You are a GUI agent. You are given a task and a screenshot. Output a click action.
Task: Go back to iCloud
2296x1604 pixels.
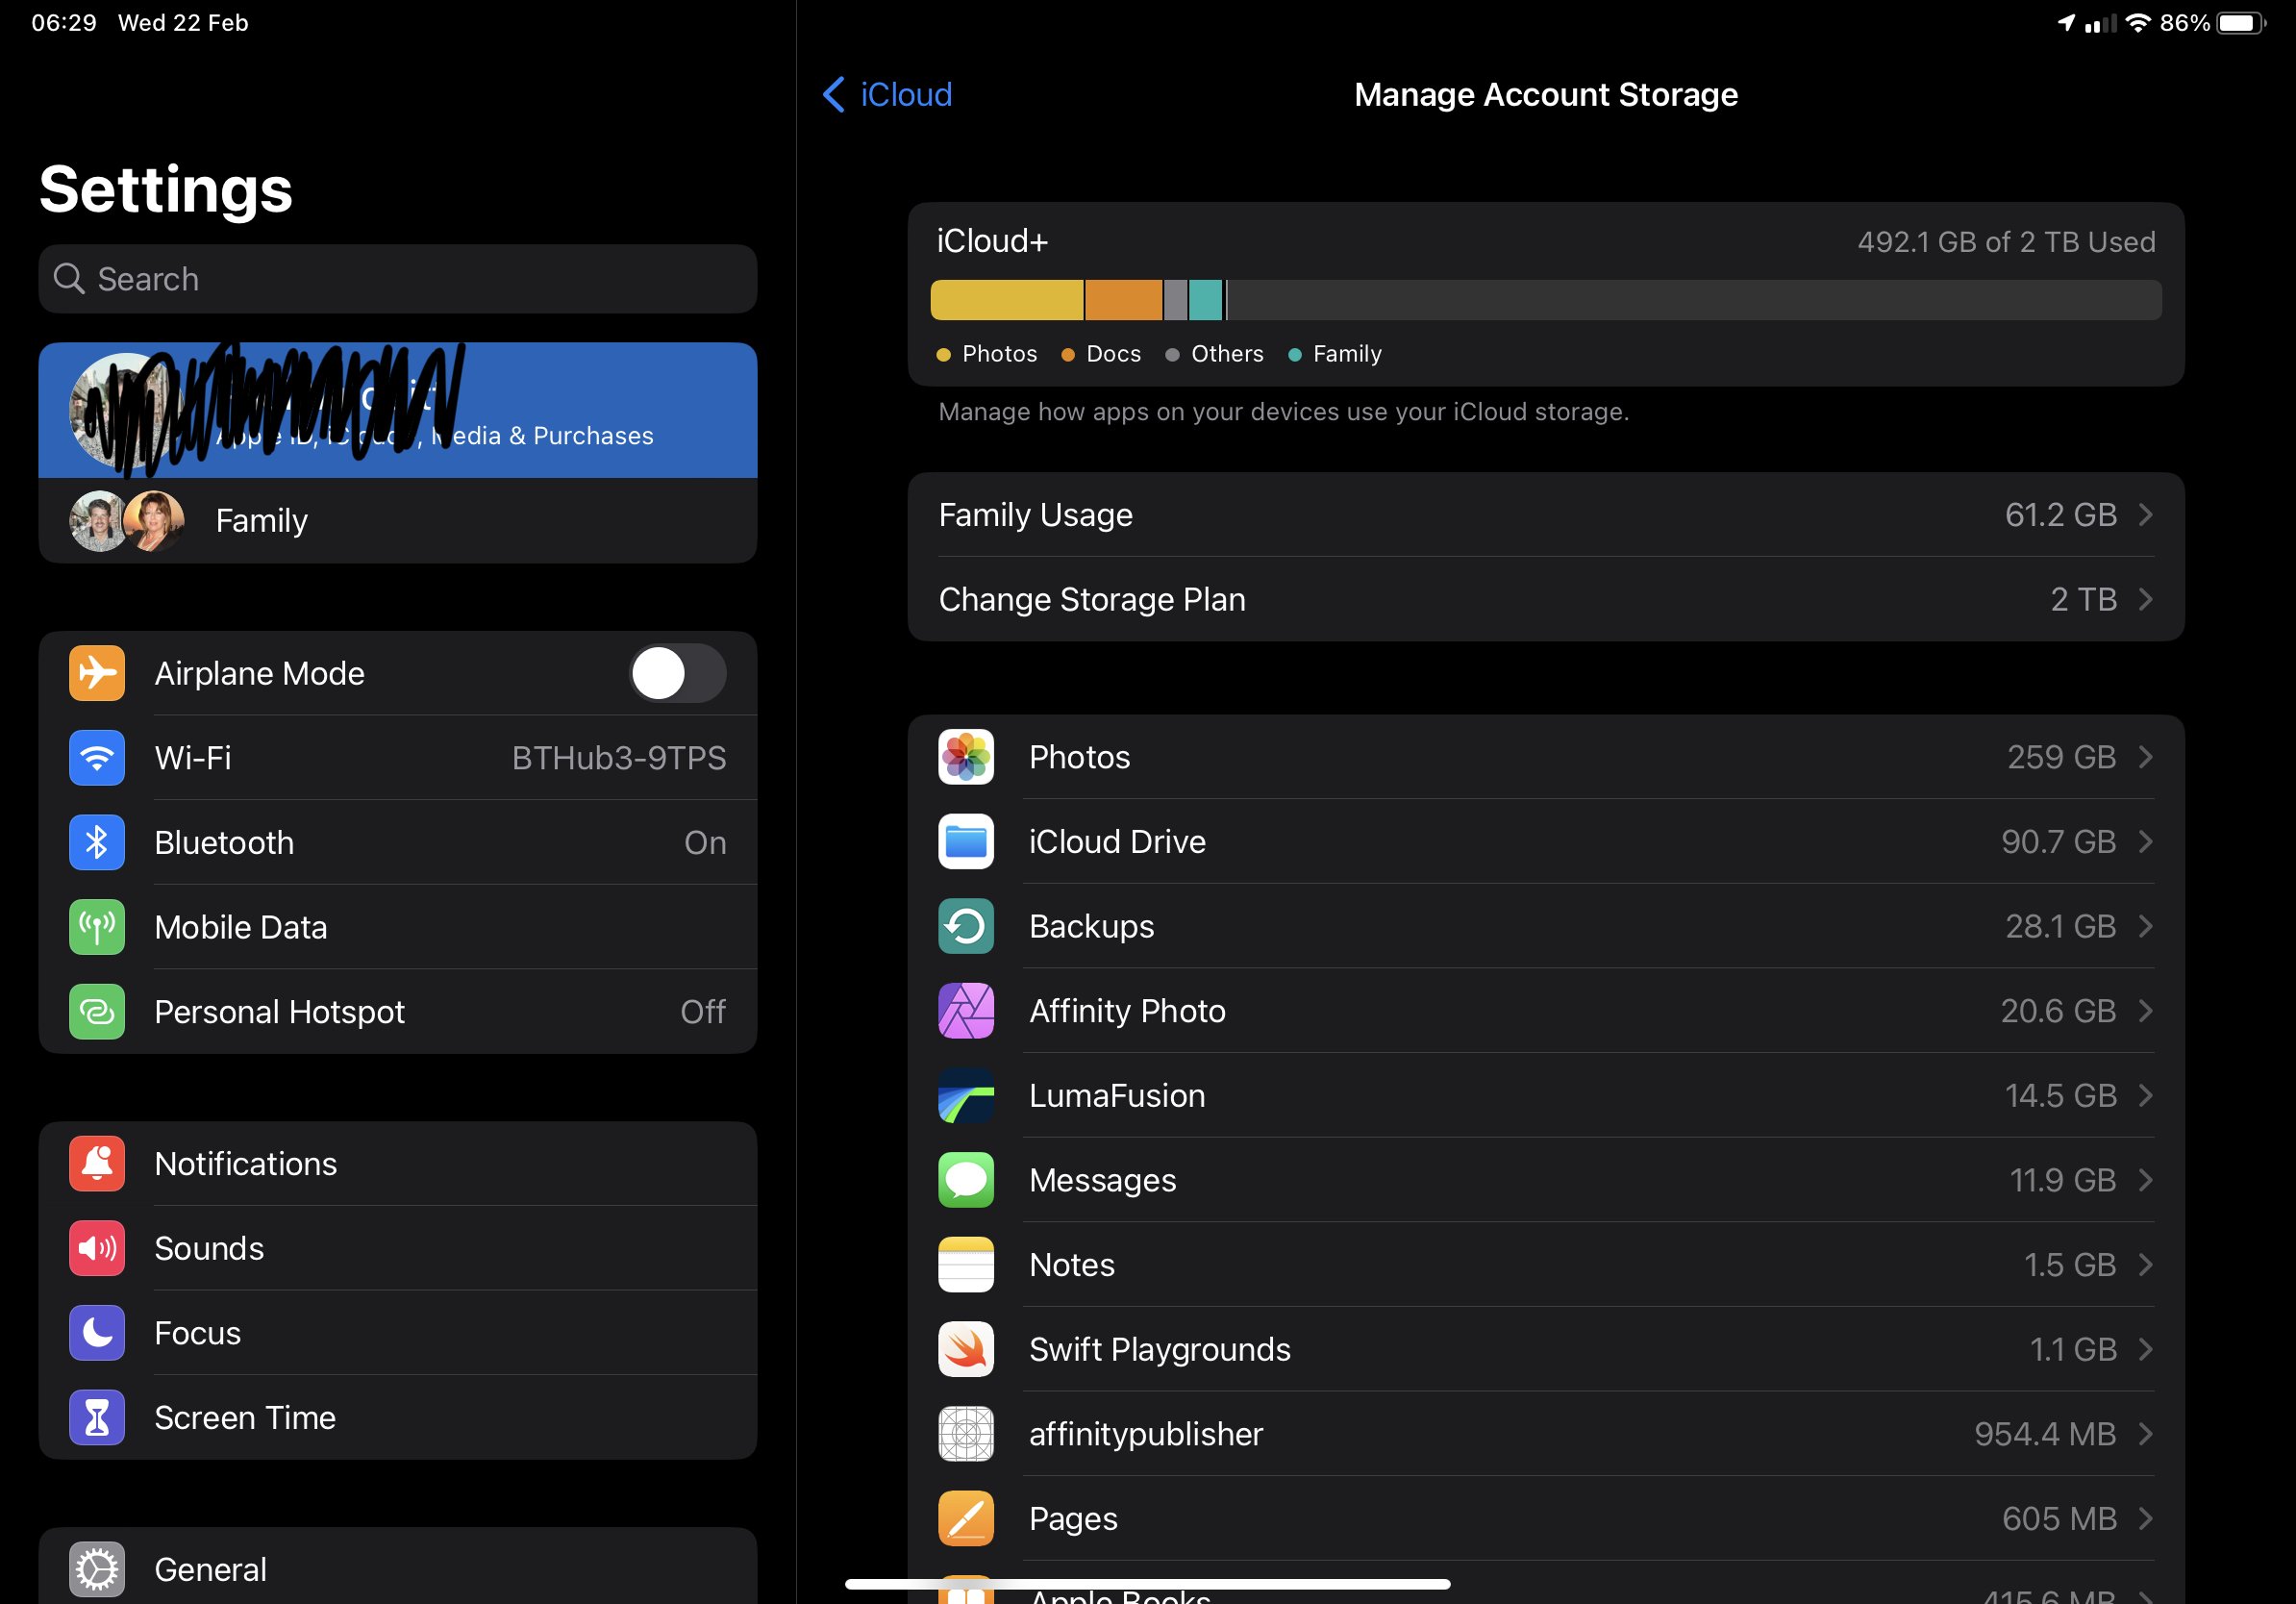coord(887,94)
